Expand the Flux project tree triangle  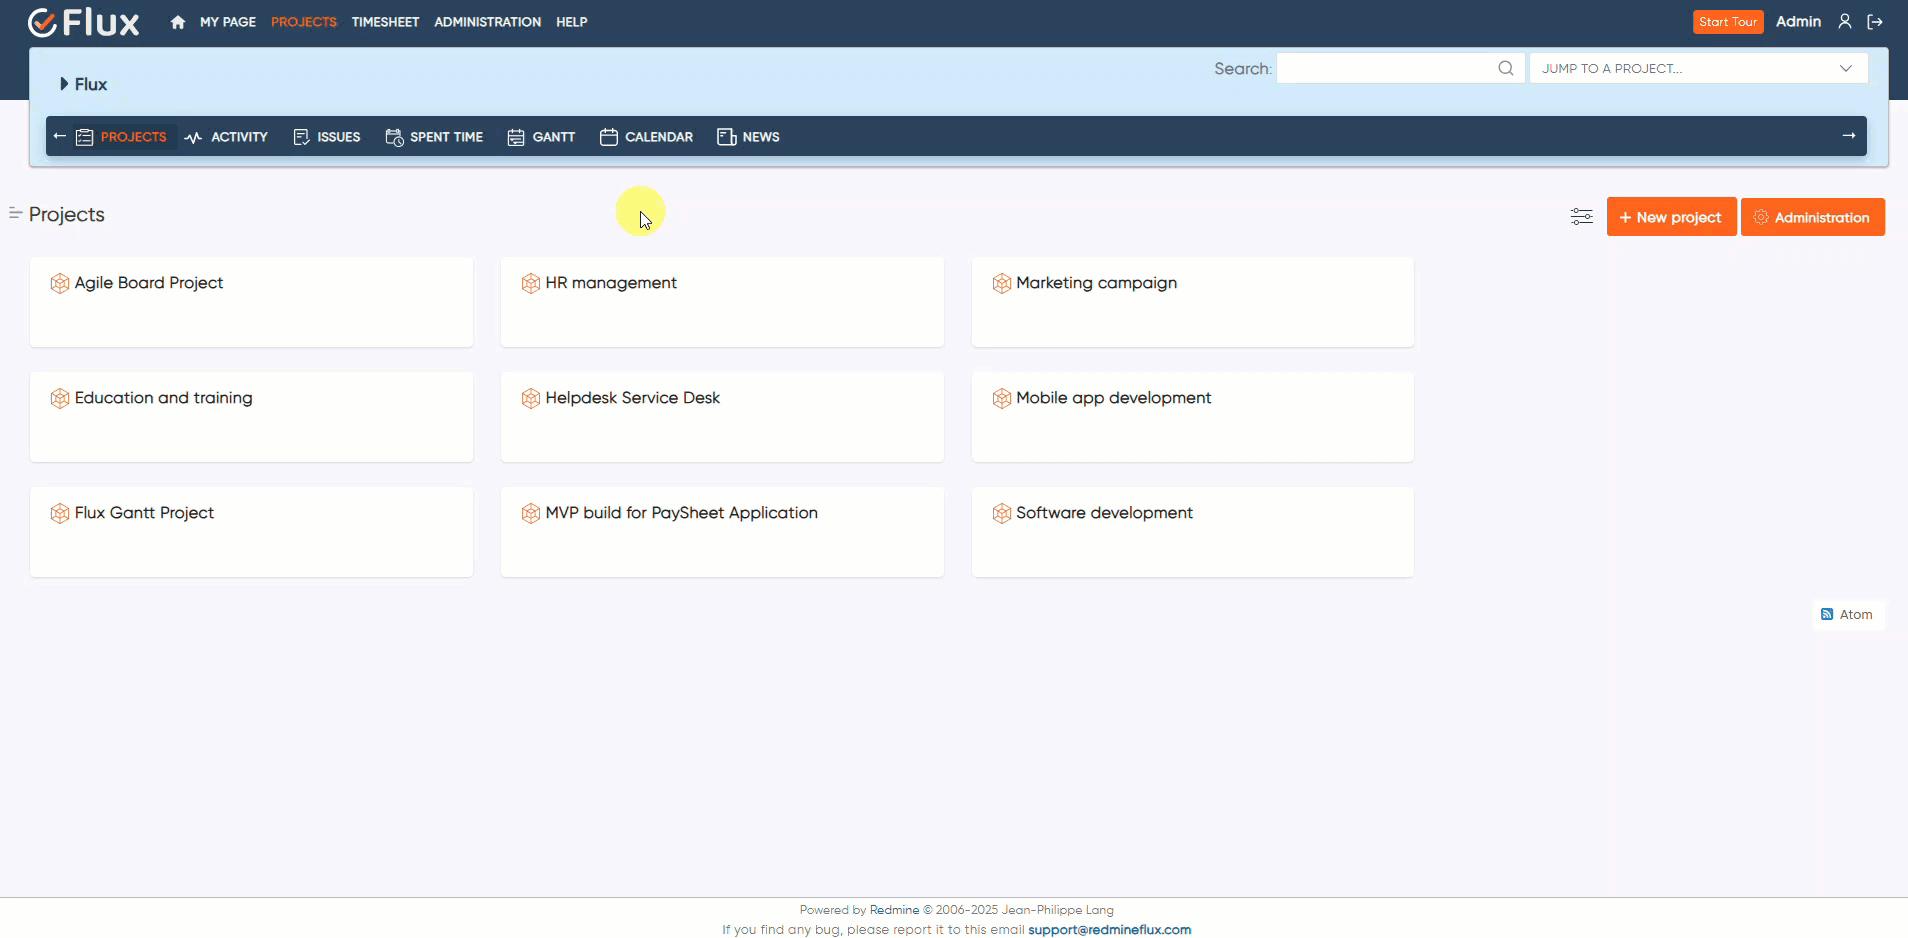[64, 84]
